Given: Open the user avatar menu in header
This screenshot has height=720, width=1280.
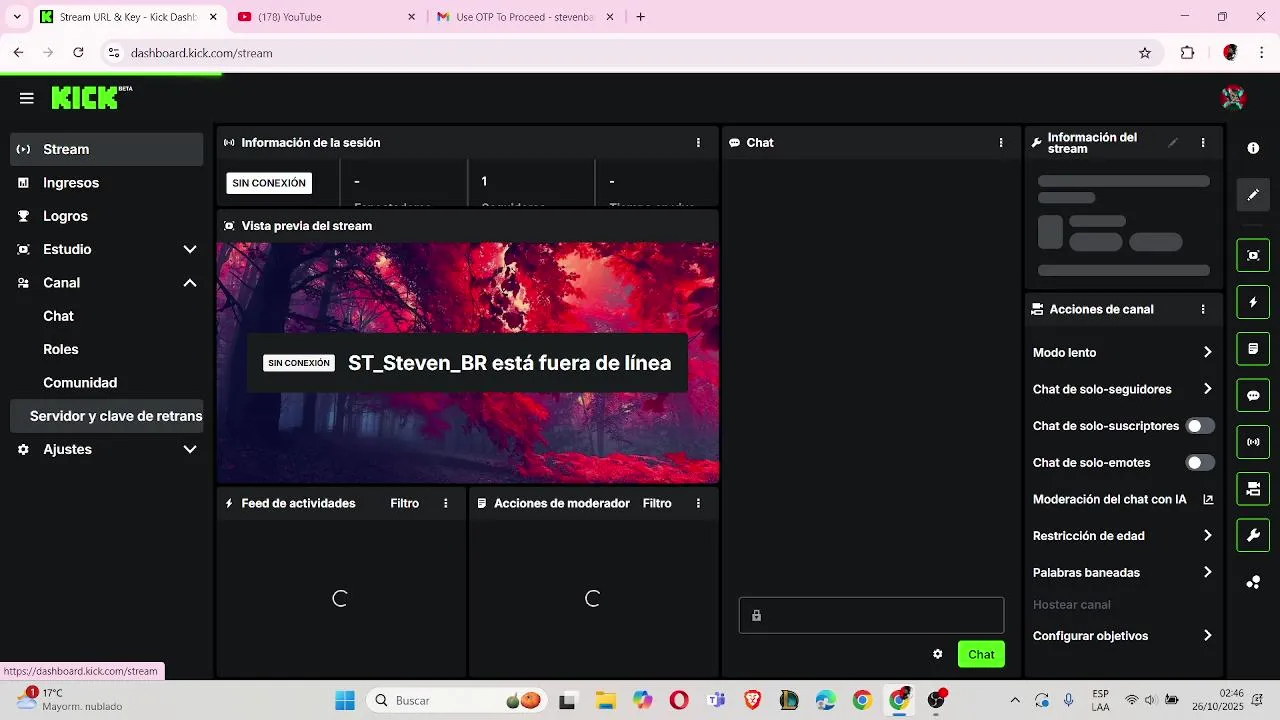Looking at the screenshot, I should tap(1233, 97).
